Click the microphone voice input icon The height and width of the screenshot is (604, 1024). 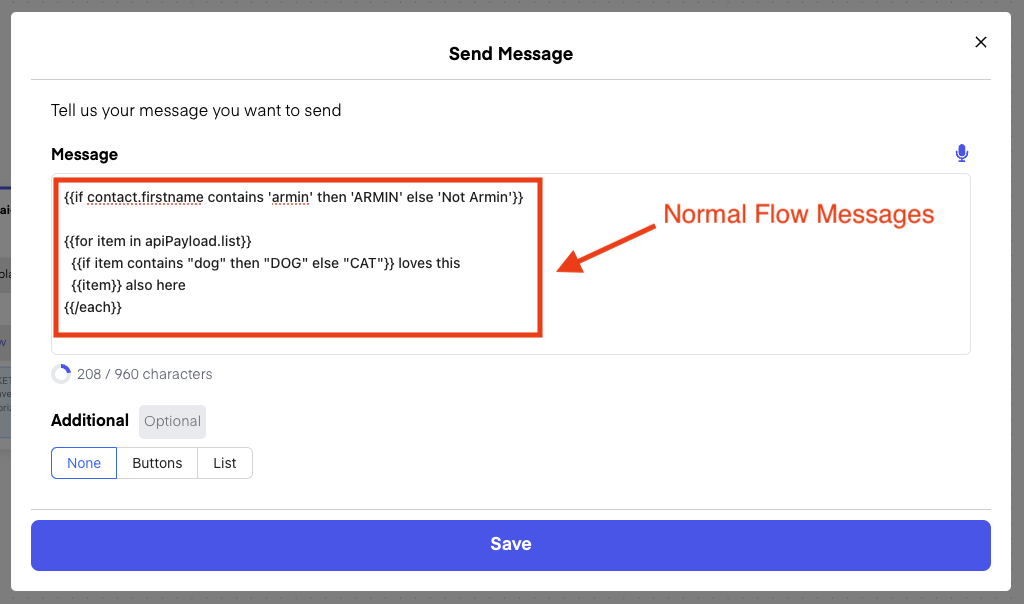(x=961, y=153)
